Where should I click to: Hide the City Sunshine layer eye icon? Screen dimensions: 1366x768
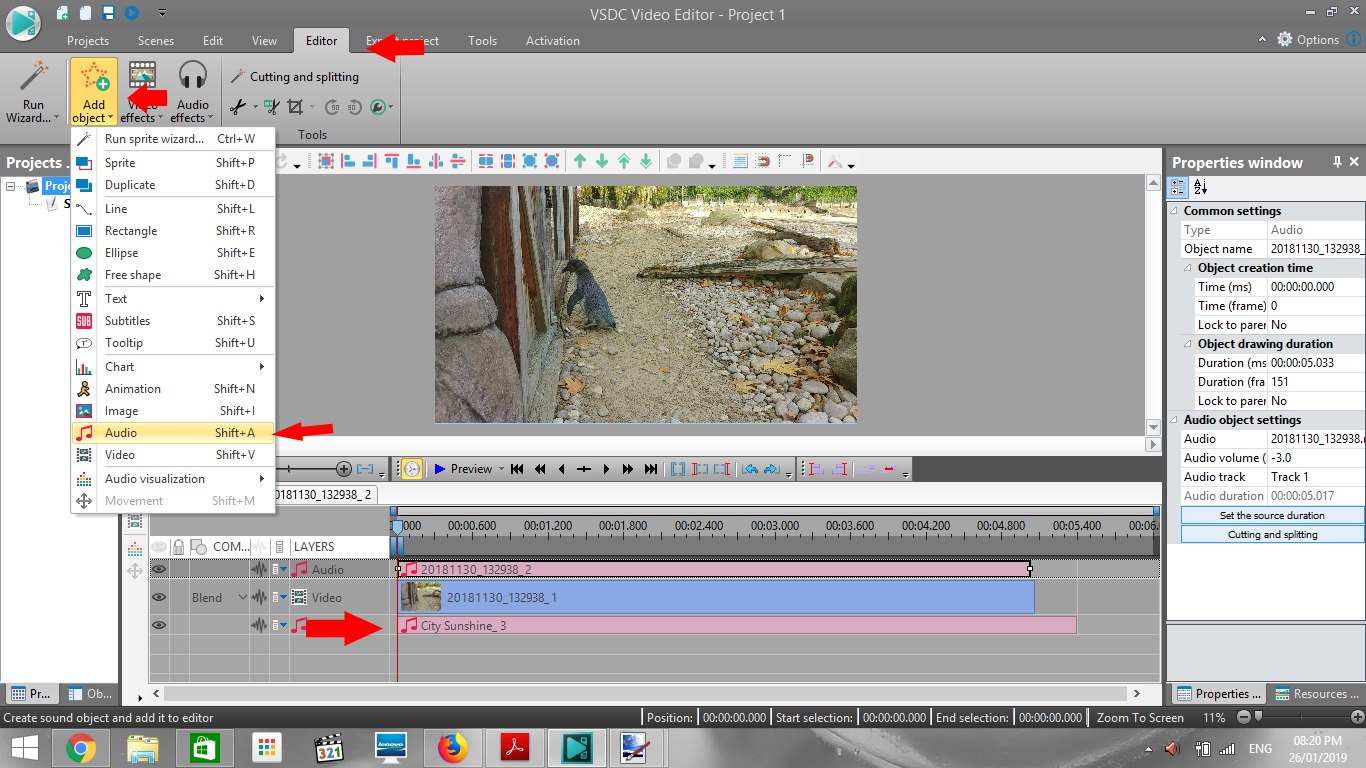point(159,625)
